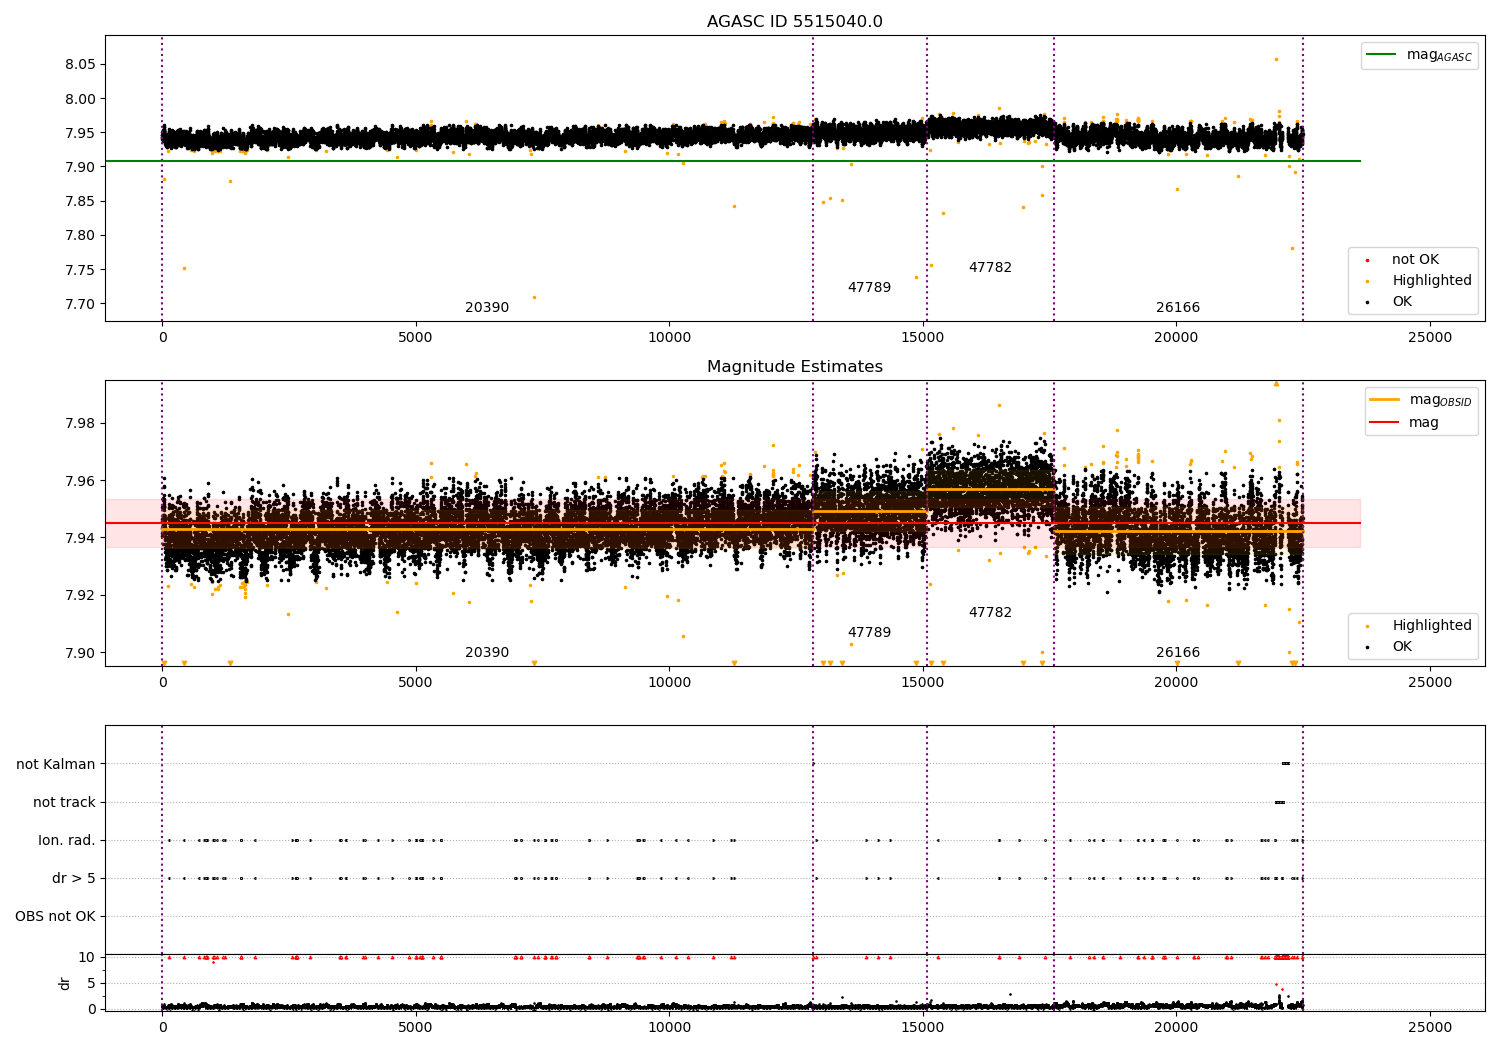This screenshot has width=1500, height=1050.
Task: Click the 7.95 y-axis tick label
Action: coord(79,133)
